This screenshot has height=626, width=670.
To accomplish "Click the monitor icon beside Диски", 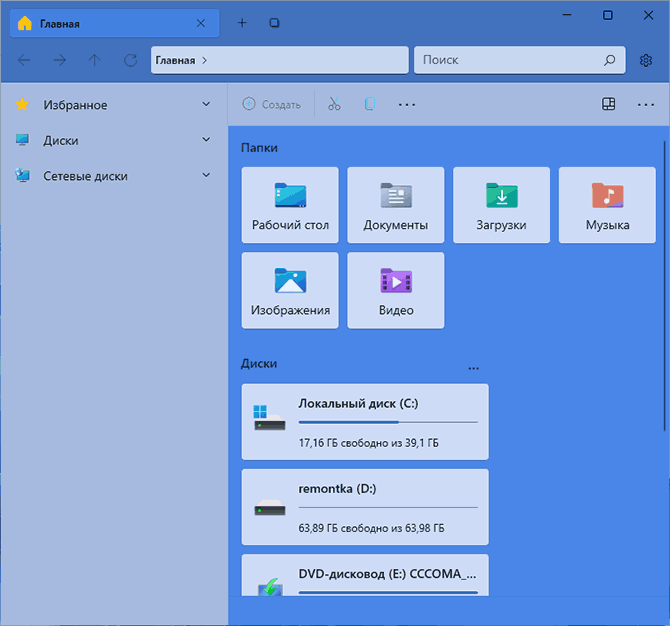I will 22,140.
